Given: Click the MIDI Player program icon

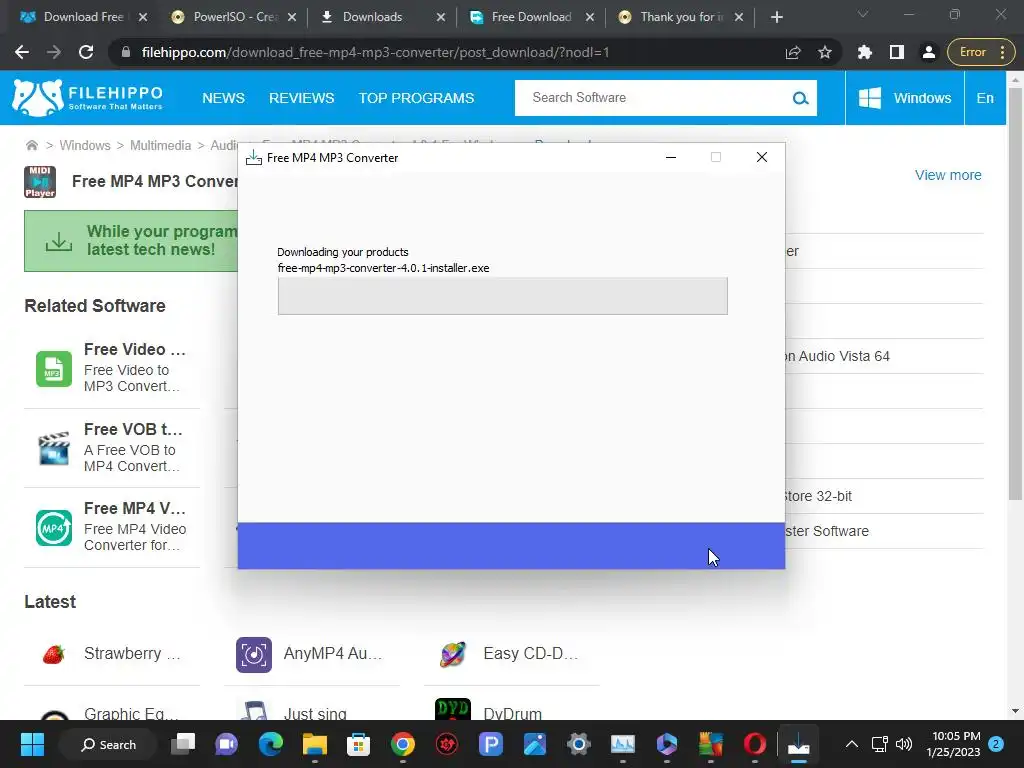Looking at the screenshot, I should click(x=40, y=182).
